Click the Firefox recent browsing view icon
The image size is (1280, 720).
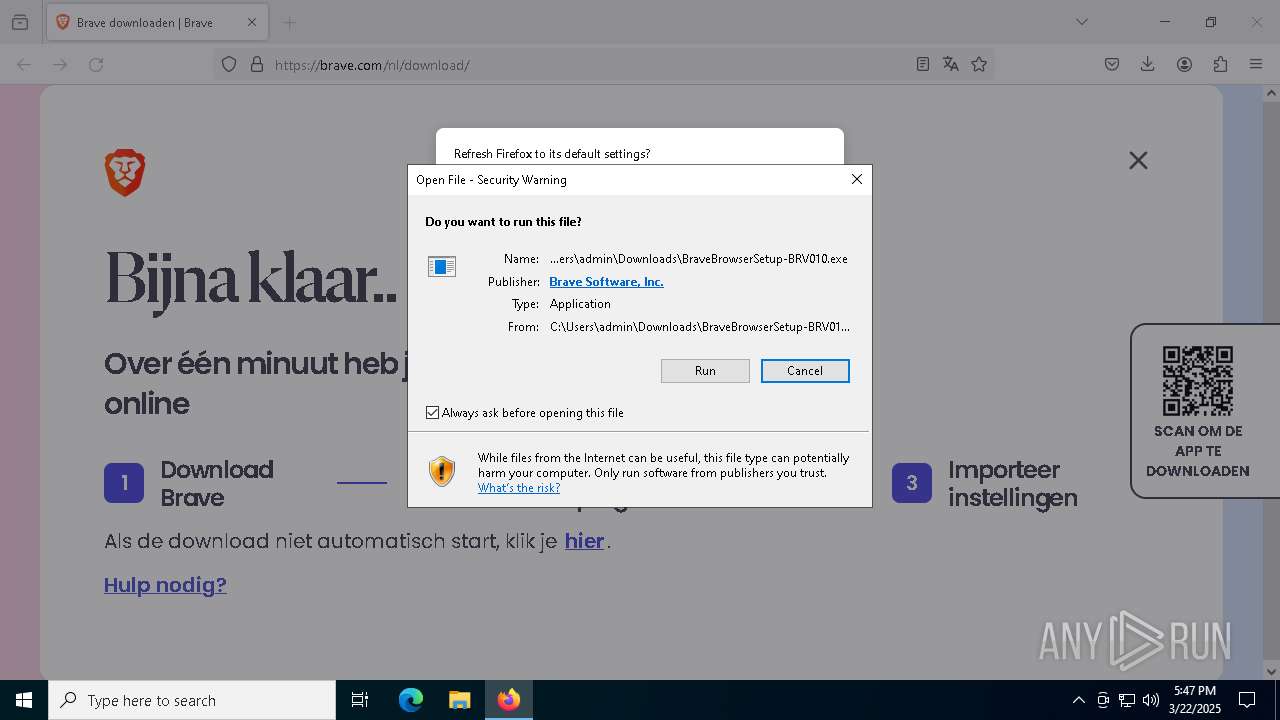[20, 22]
